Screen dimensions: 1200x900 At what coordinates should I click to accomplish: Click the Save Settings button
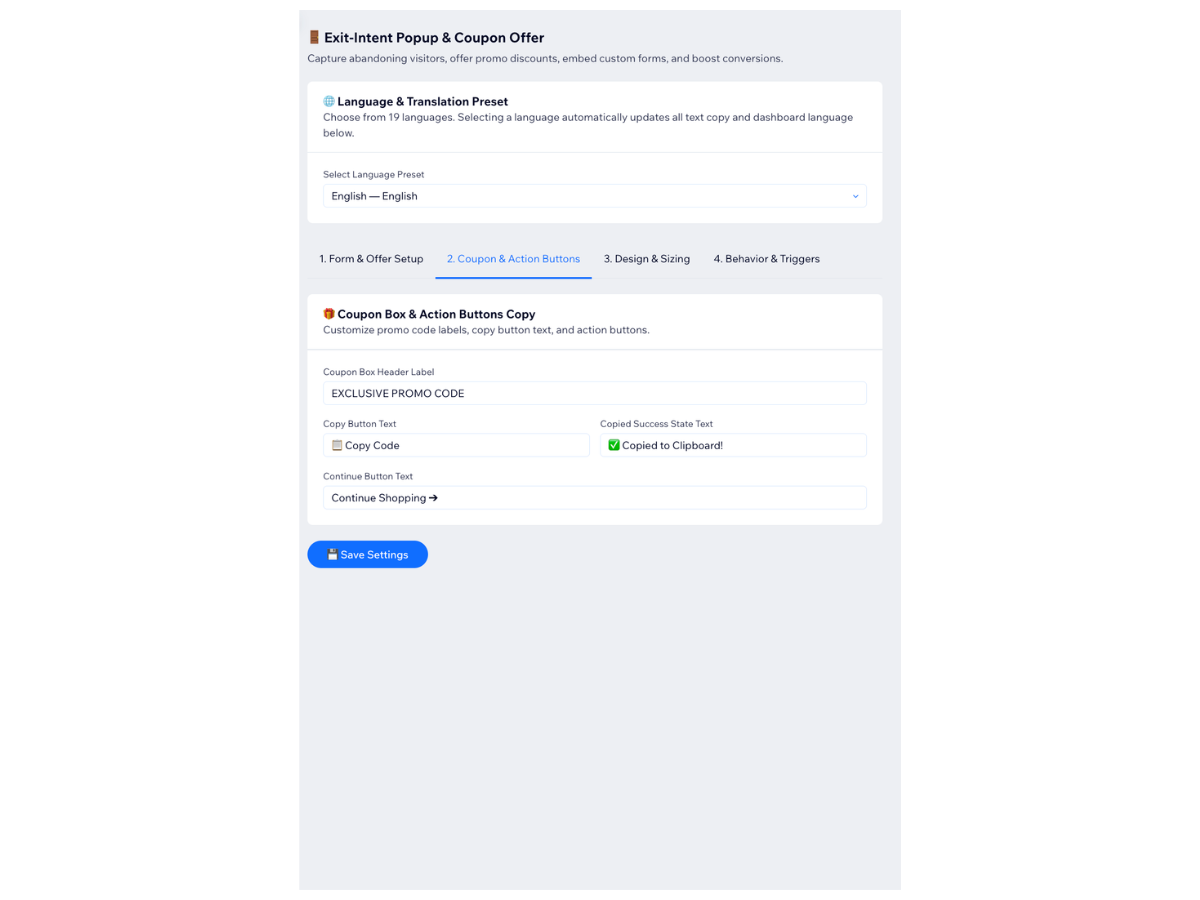tap(368, 555)
